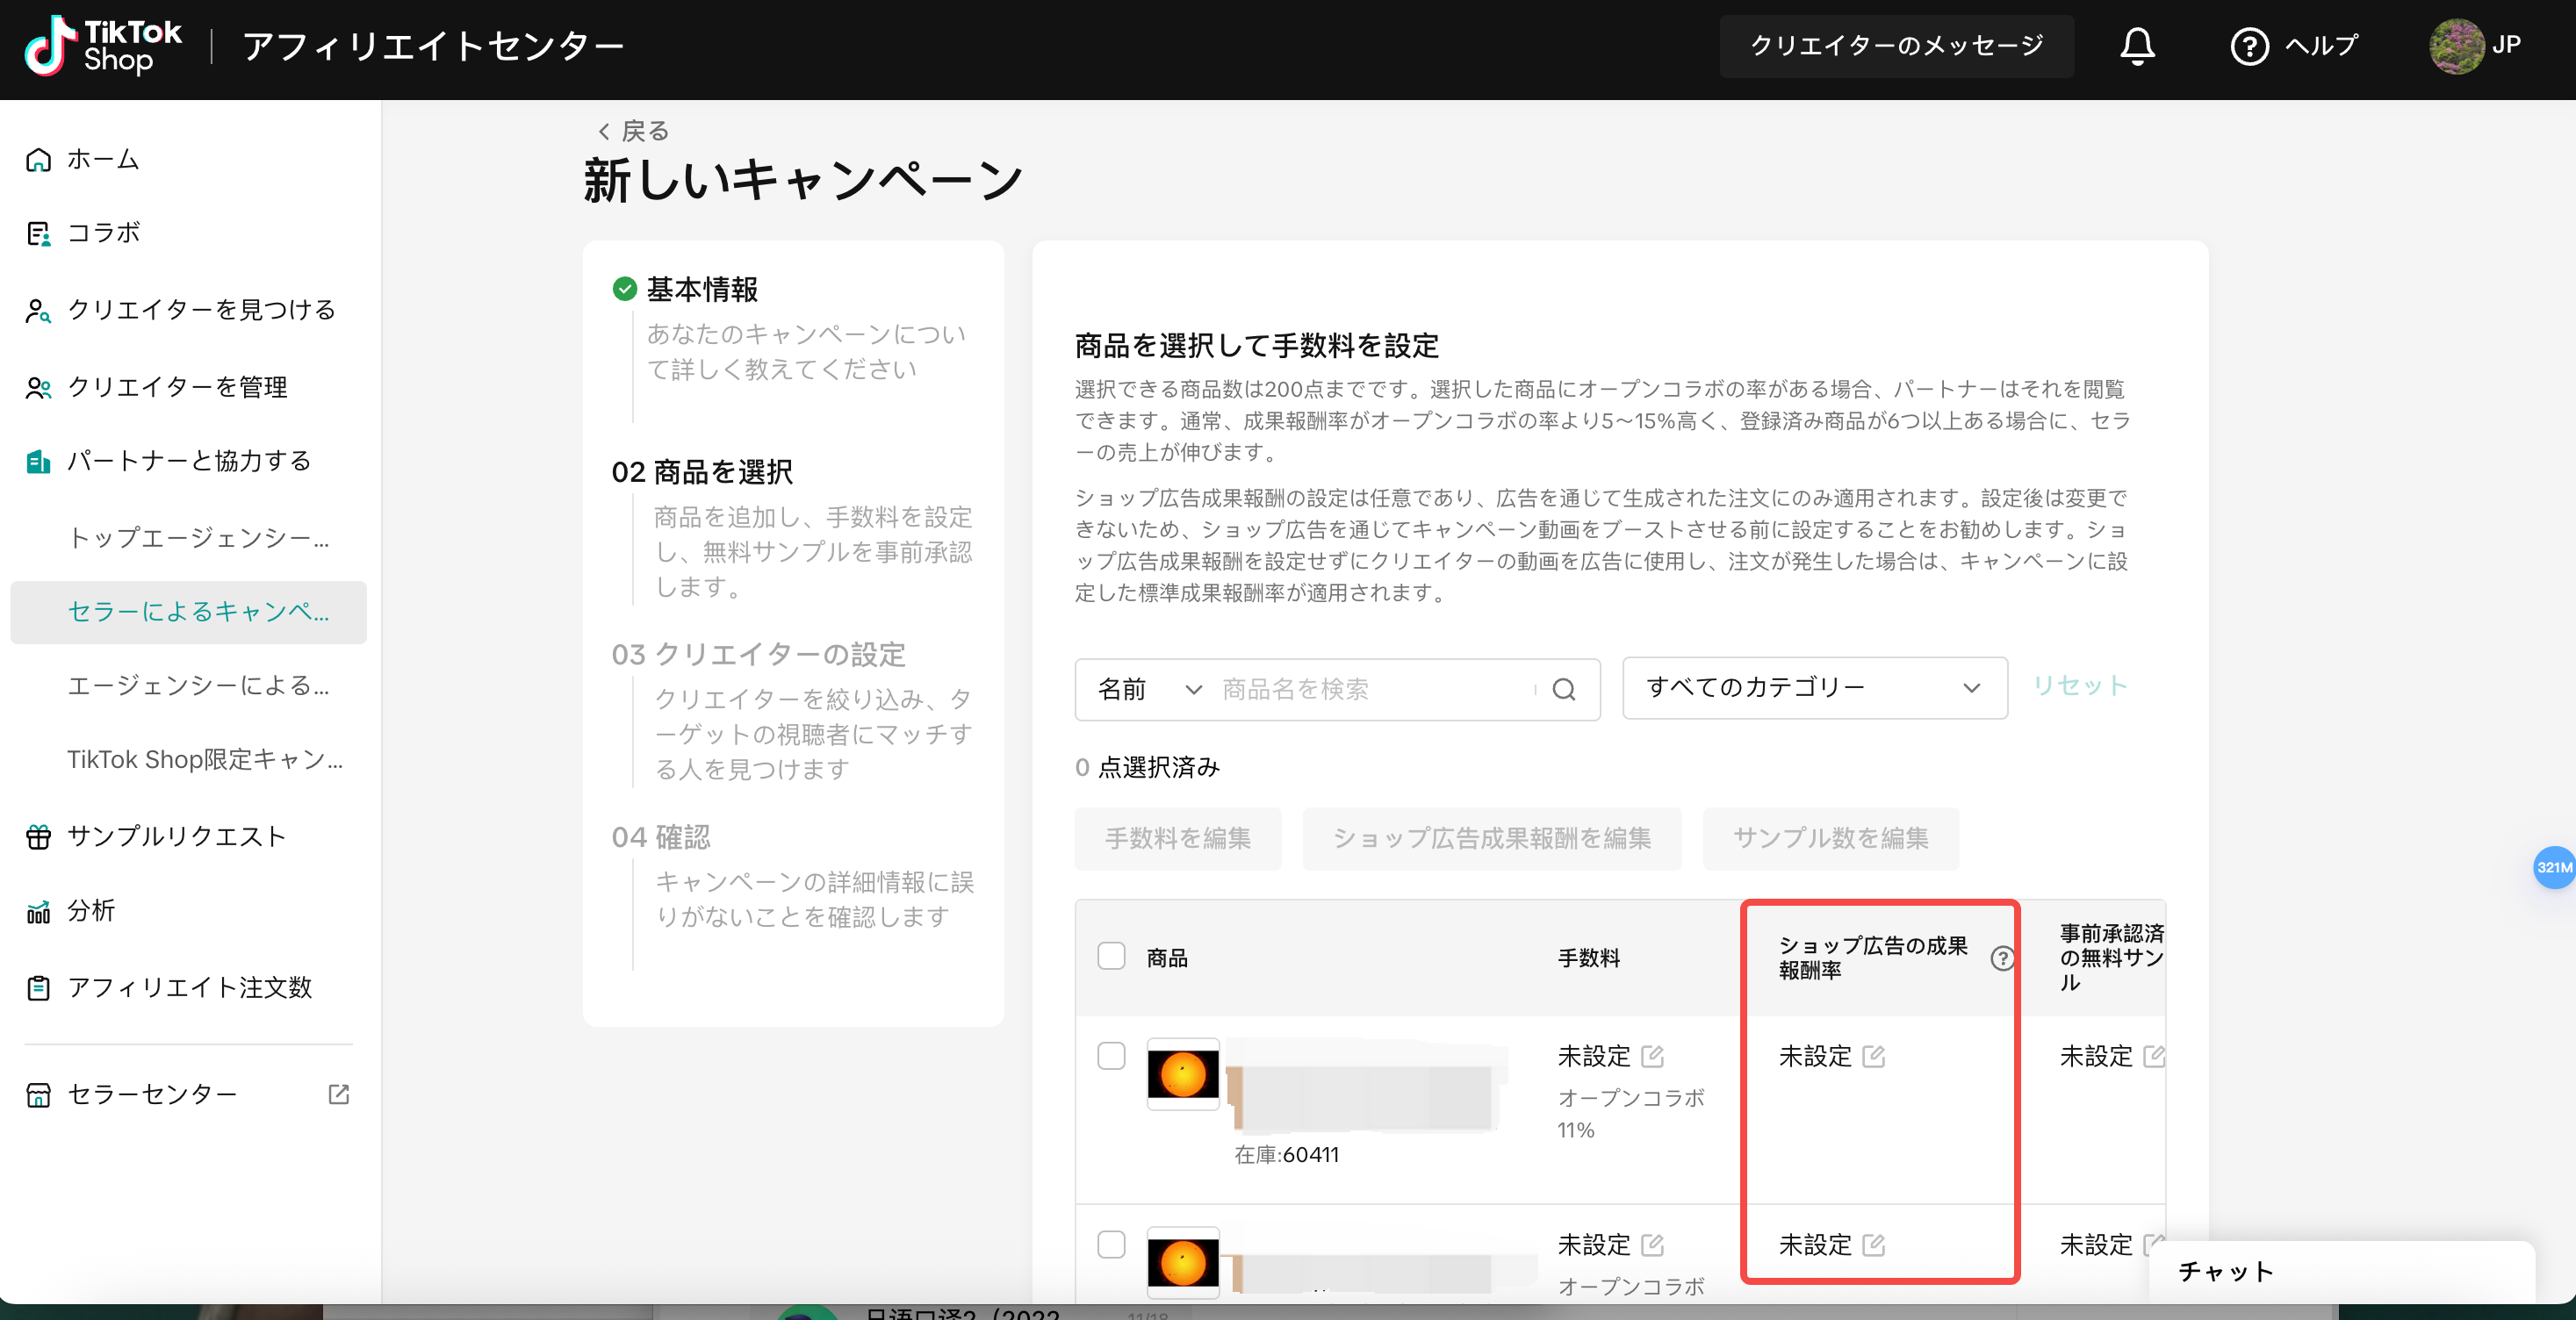Viewport: 2576px width, 1320px height.
Task: Click the blue 321M floating badge
Action: tap(2554, 867)
